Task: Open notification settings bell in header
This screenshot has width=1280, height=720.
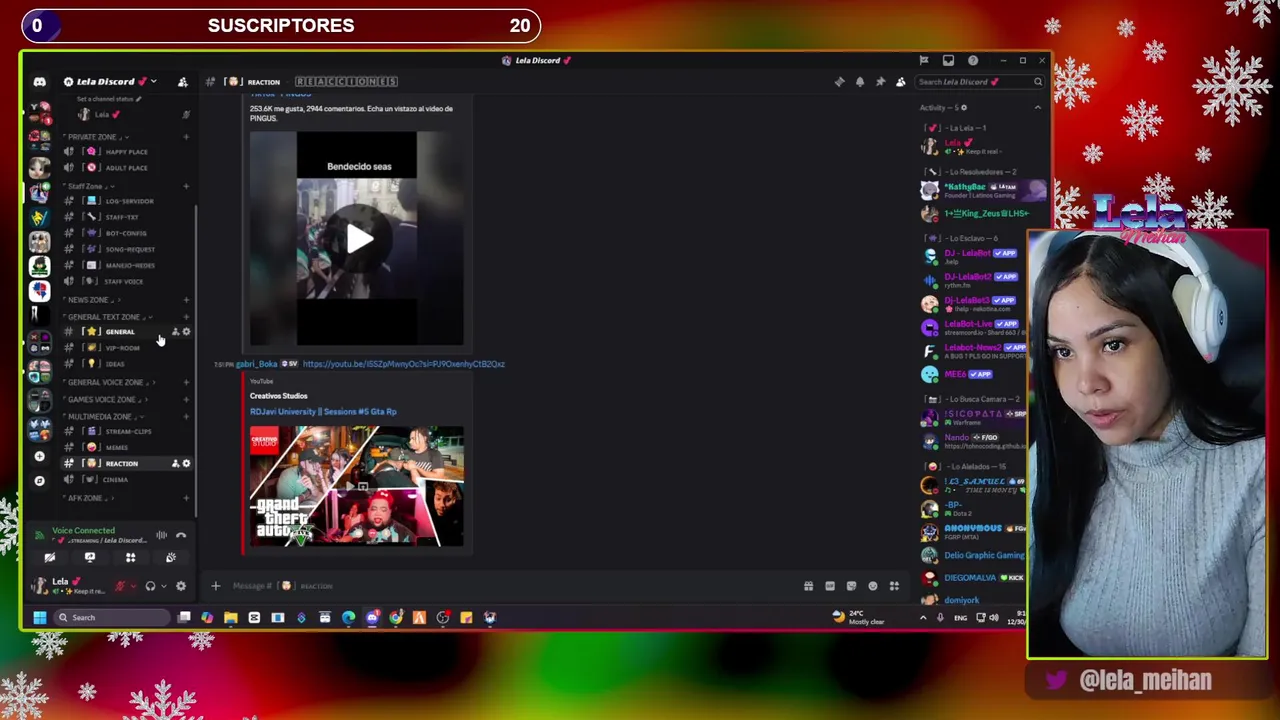Action: (860, 82)
